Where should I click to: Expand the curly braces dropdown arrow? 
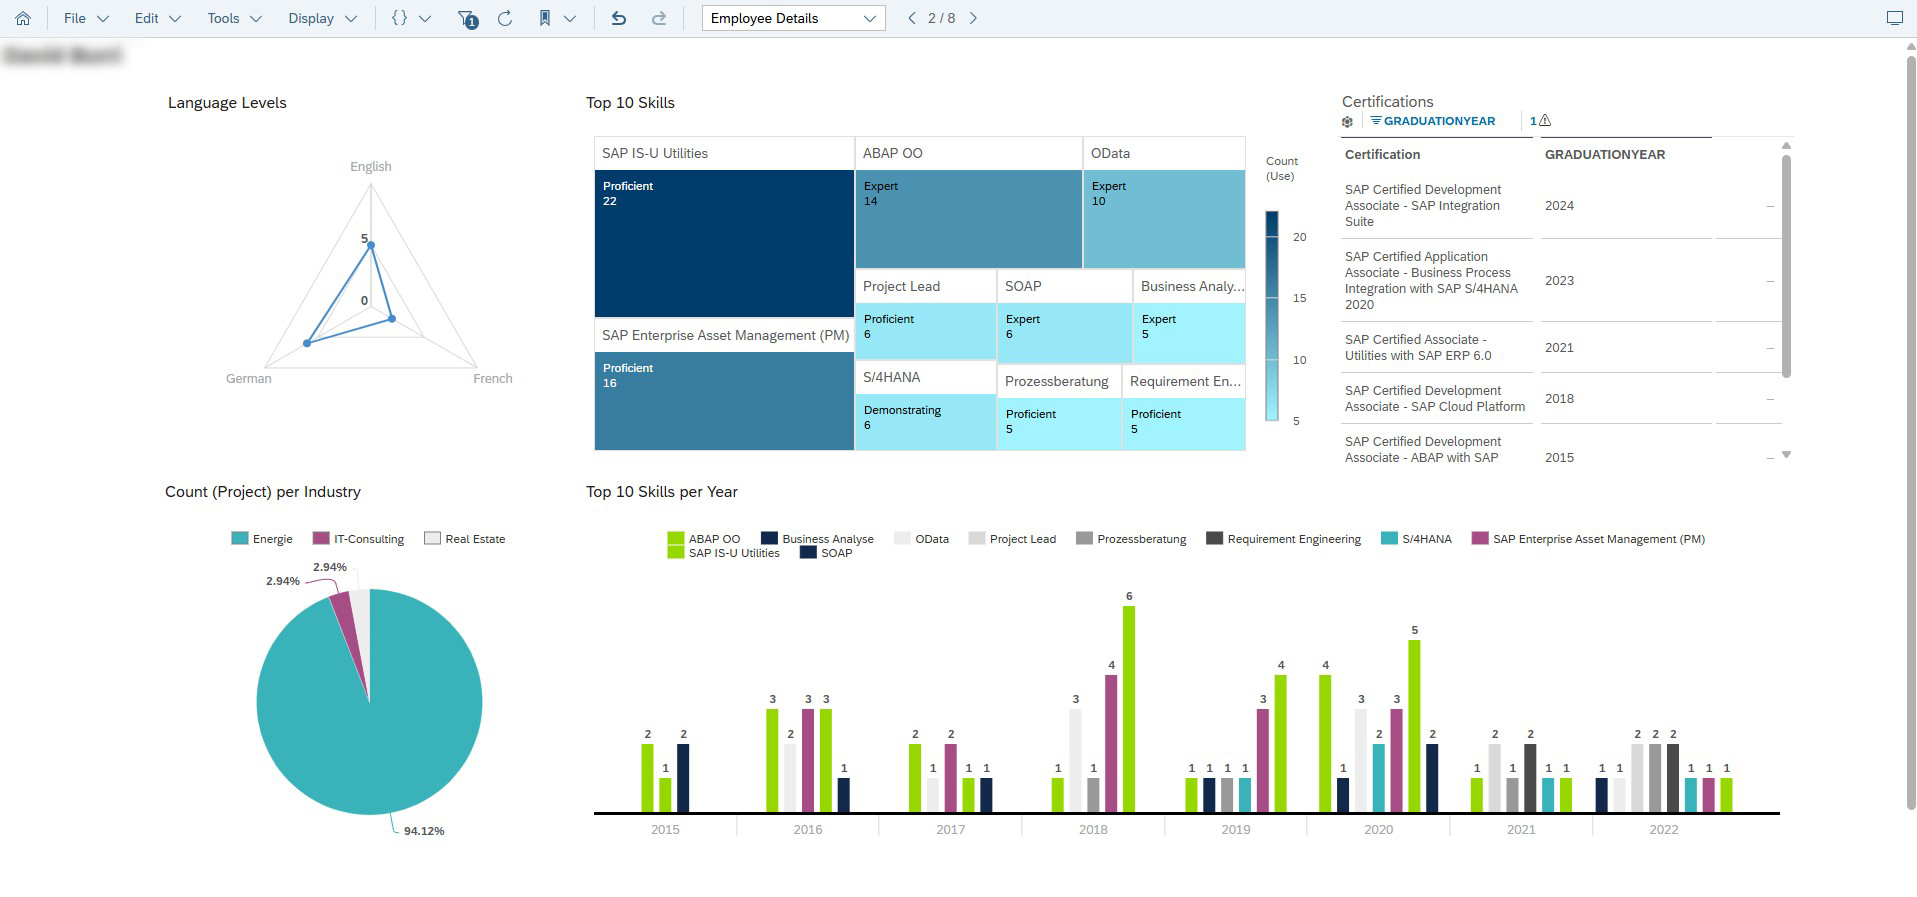coord(425,18)
